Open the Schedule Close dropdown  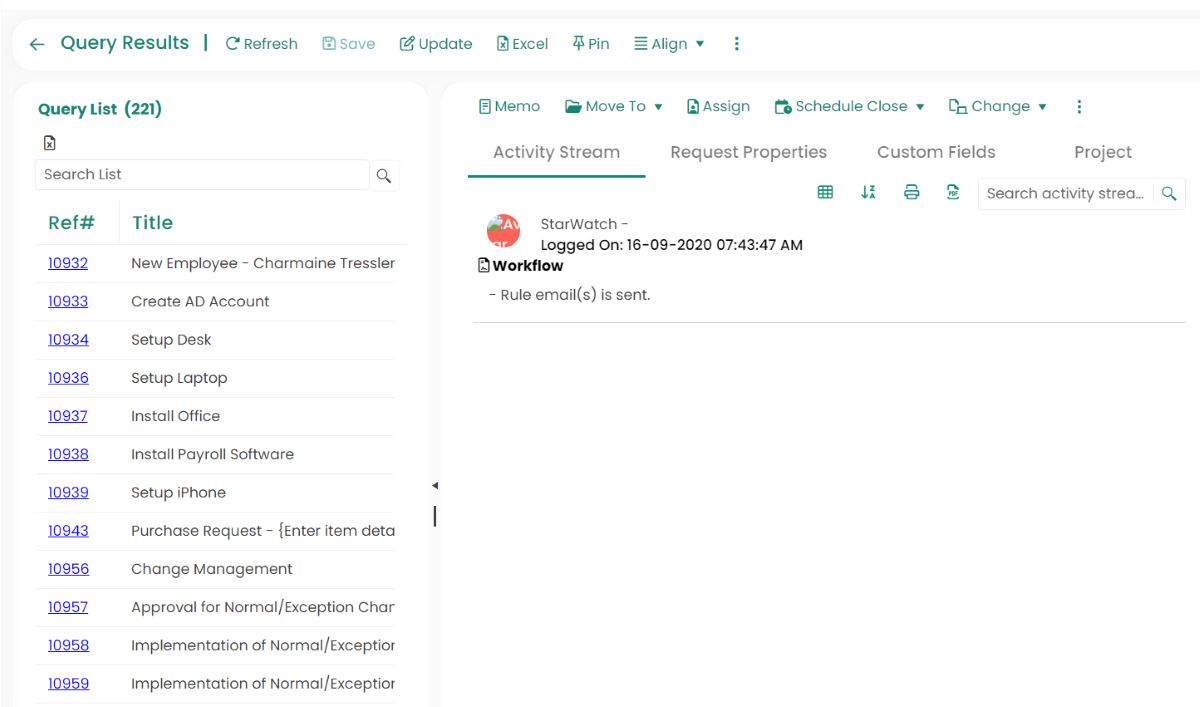click(x=849, y=107)
